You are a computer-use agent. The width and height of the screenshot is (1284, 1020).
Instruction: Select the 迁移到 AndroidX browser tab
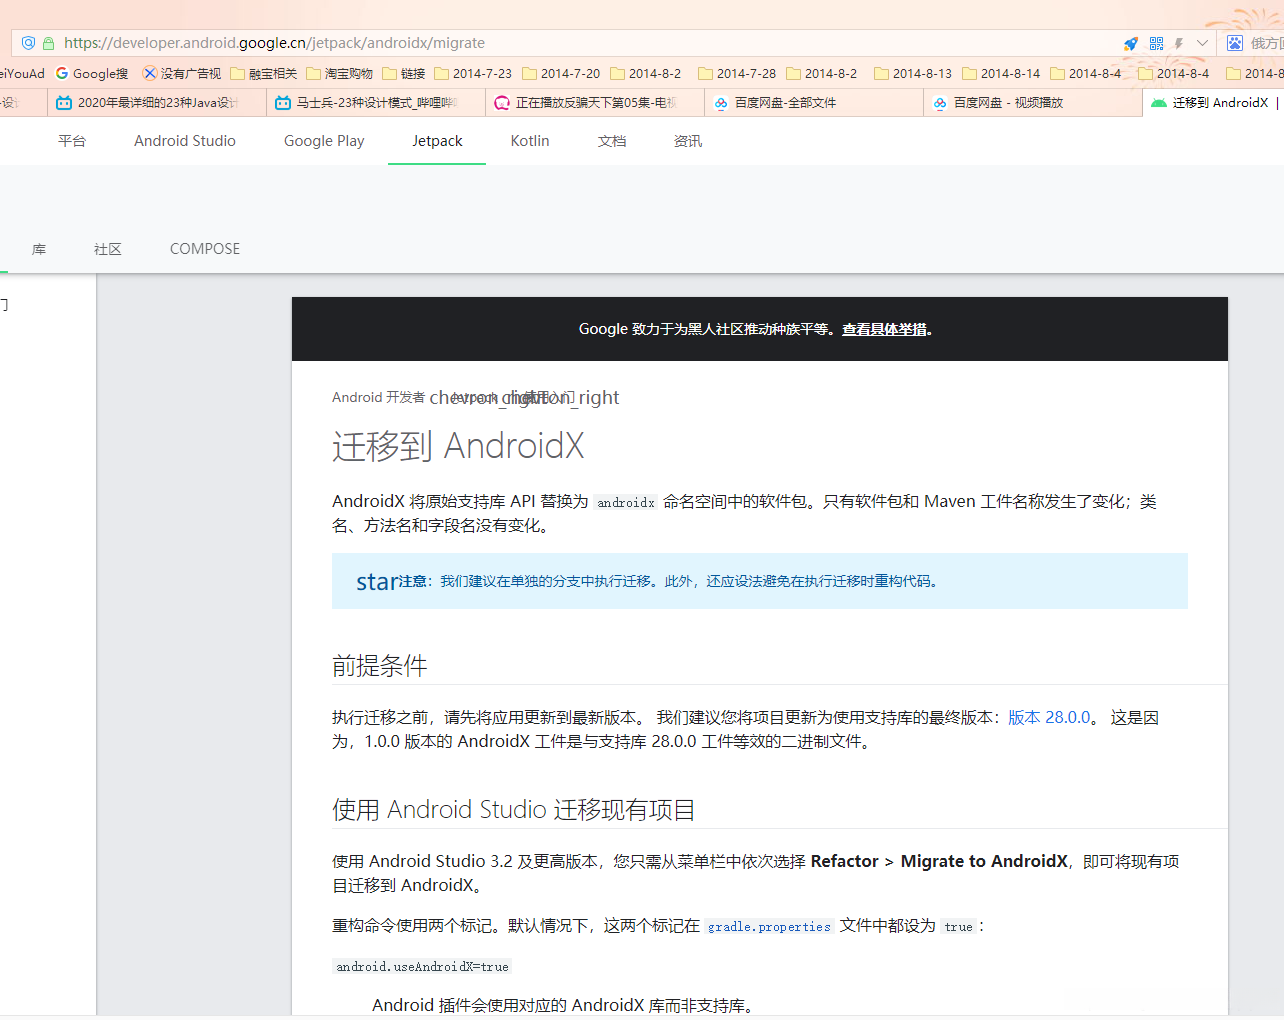[x=1213, y=103]
